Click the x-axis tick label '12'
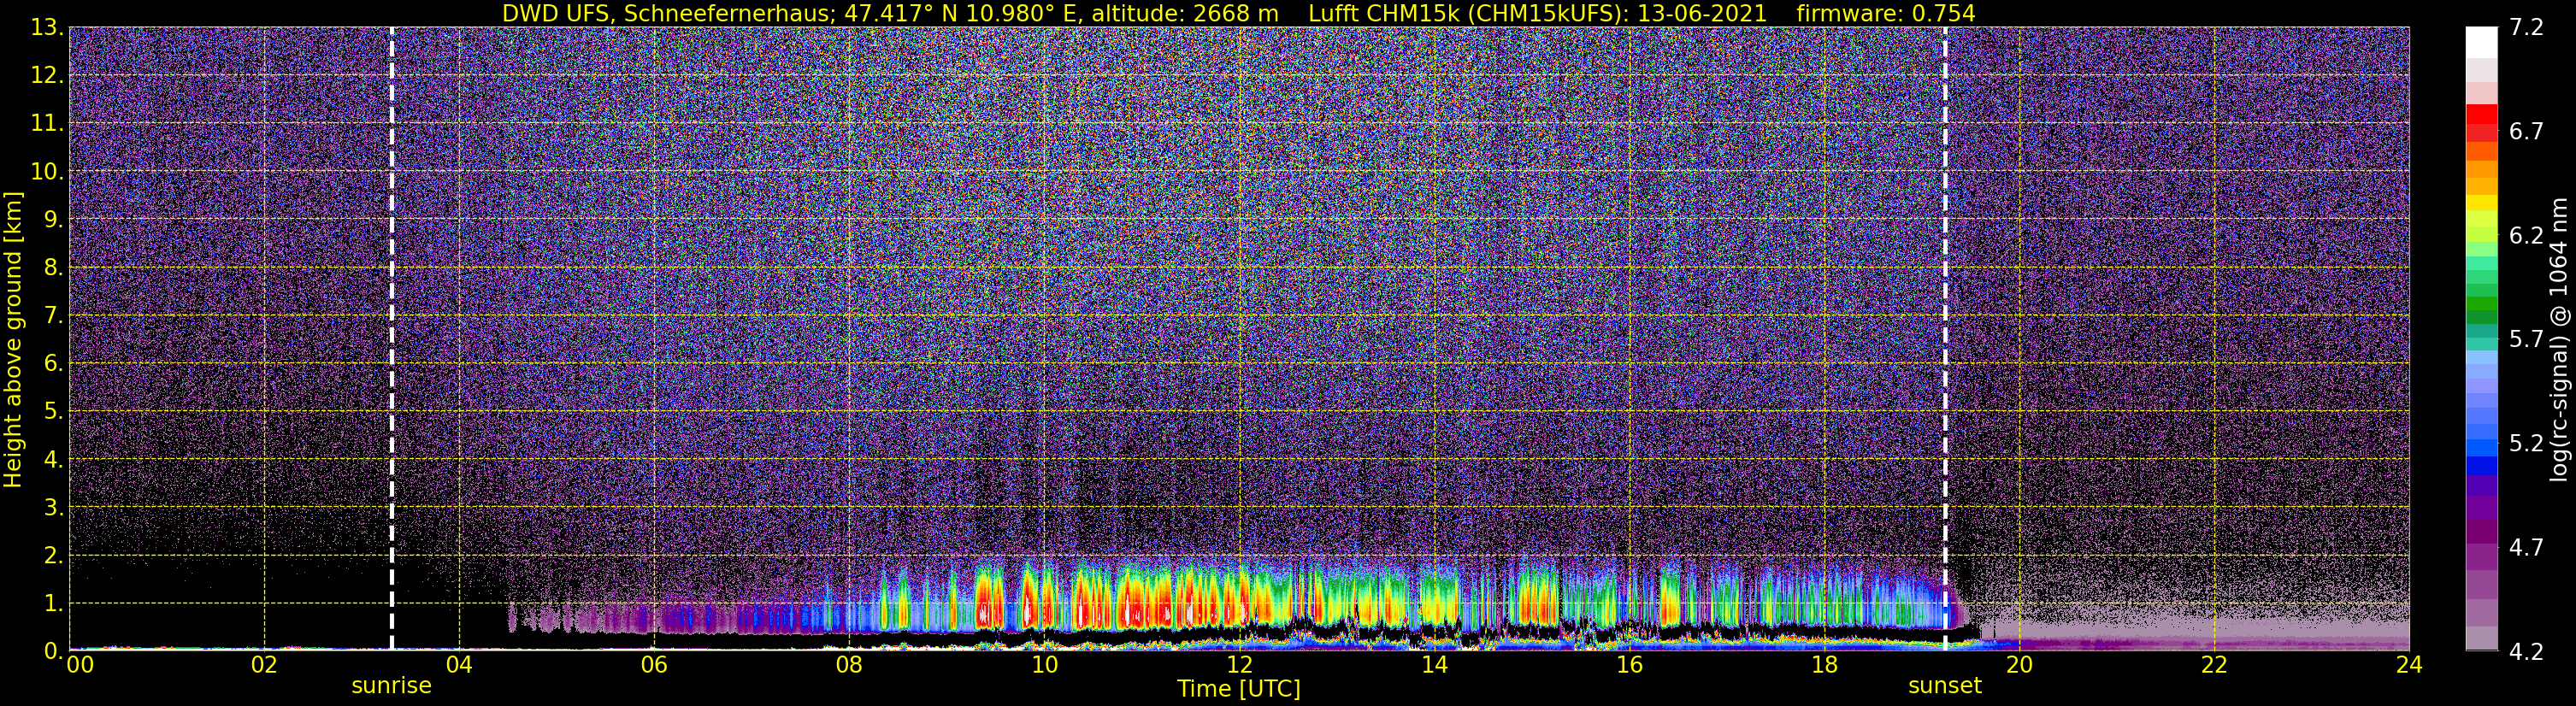This screenshot has width=2576, height=706. [x=1239, y=666]
